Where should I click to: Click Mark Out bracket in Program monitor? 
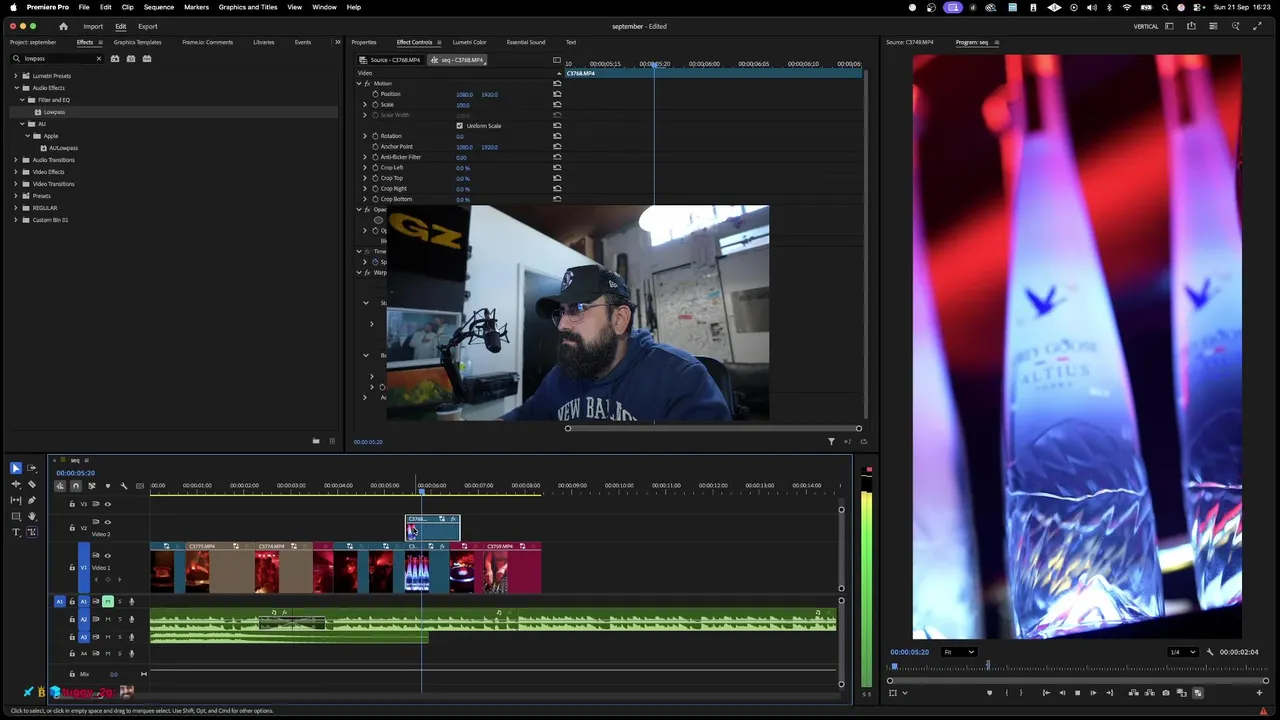pos(1021,692)
